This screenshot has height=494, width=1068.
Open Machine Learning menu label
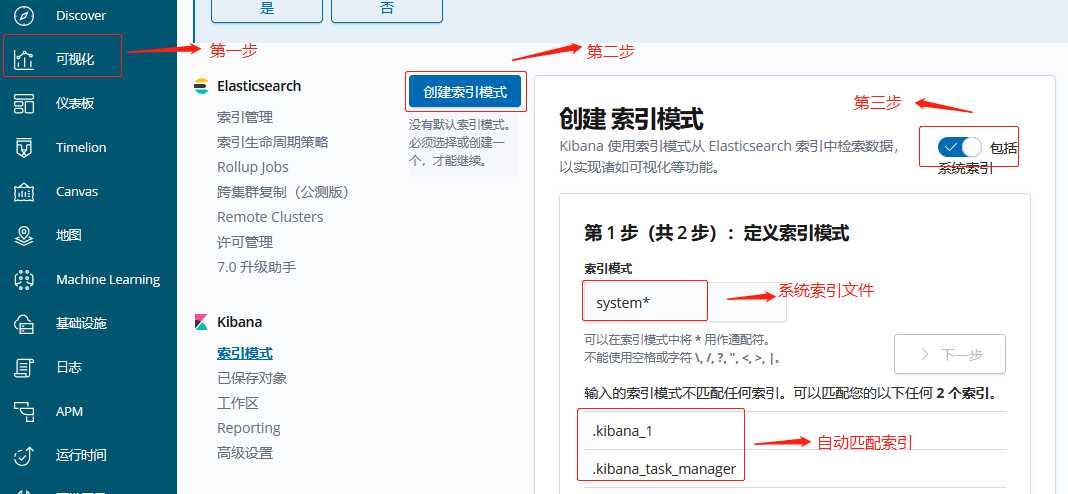point(108,279)
